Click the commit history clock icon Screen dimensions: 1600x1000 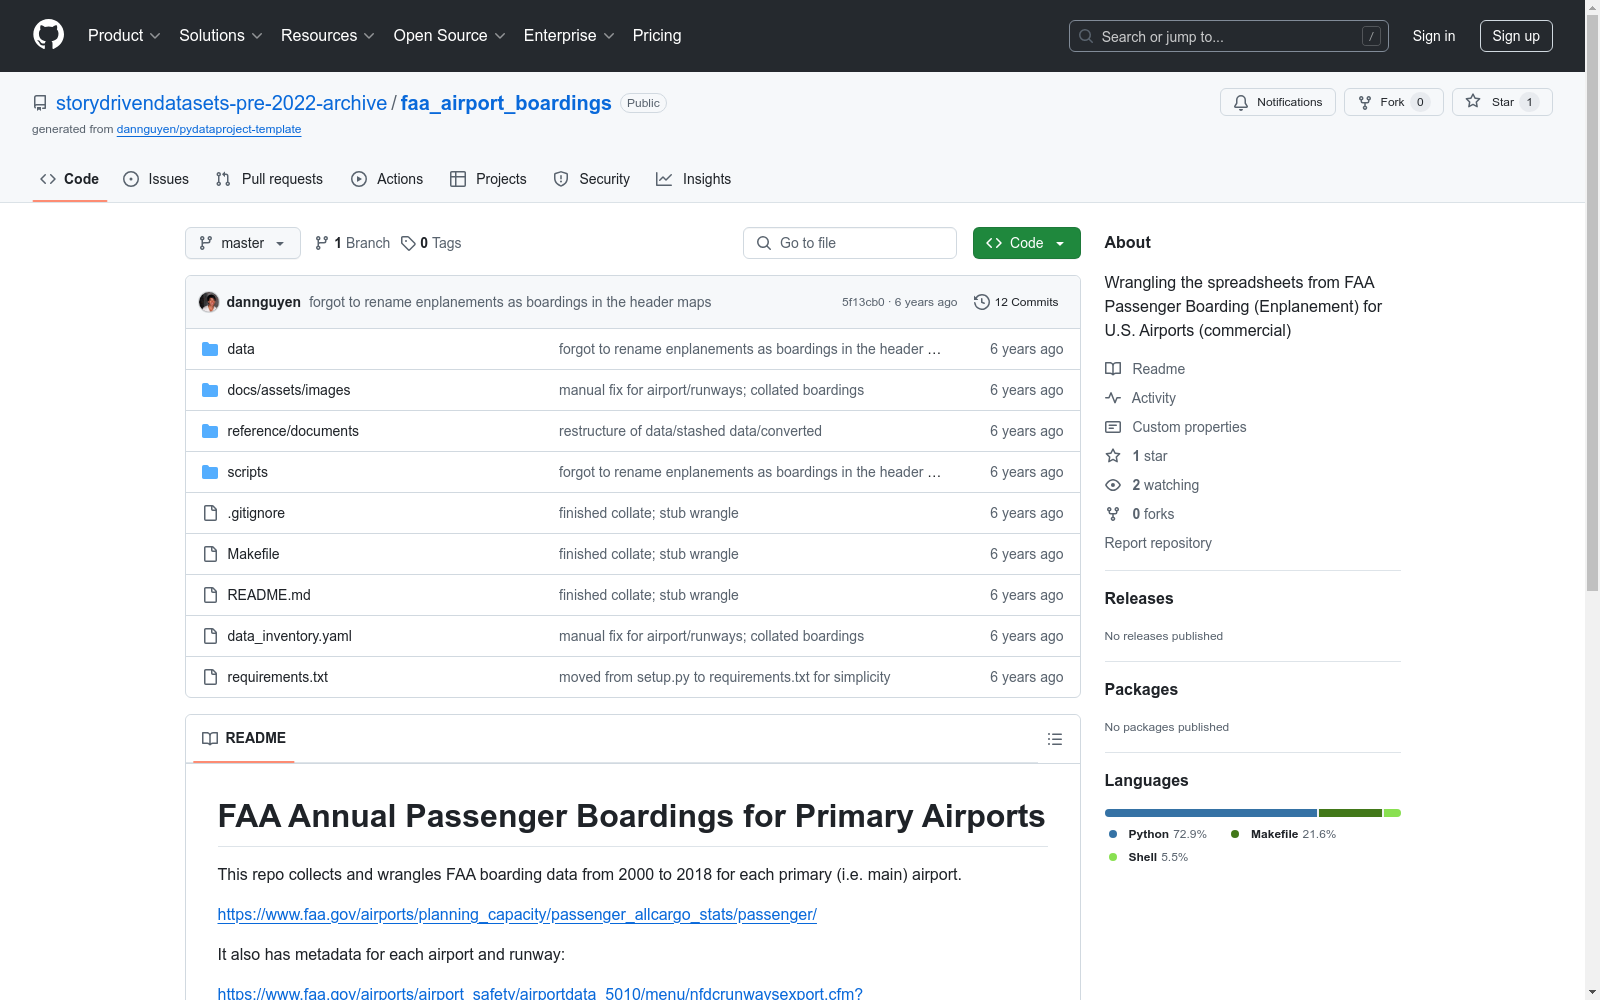(982, 302)
